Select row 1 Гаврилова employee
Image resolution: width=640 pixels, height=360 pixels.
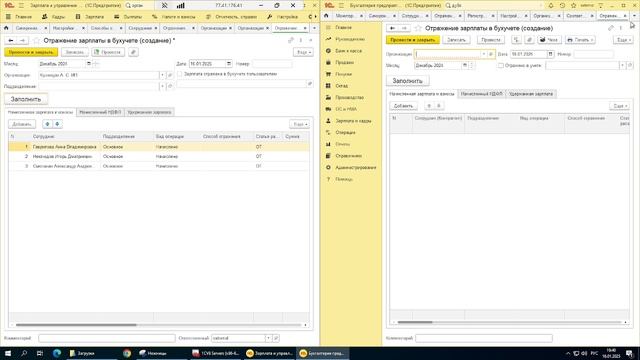click(x=159, y=147)
